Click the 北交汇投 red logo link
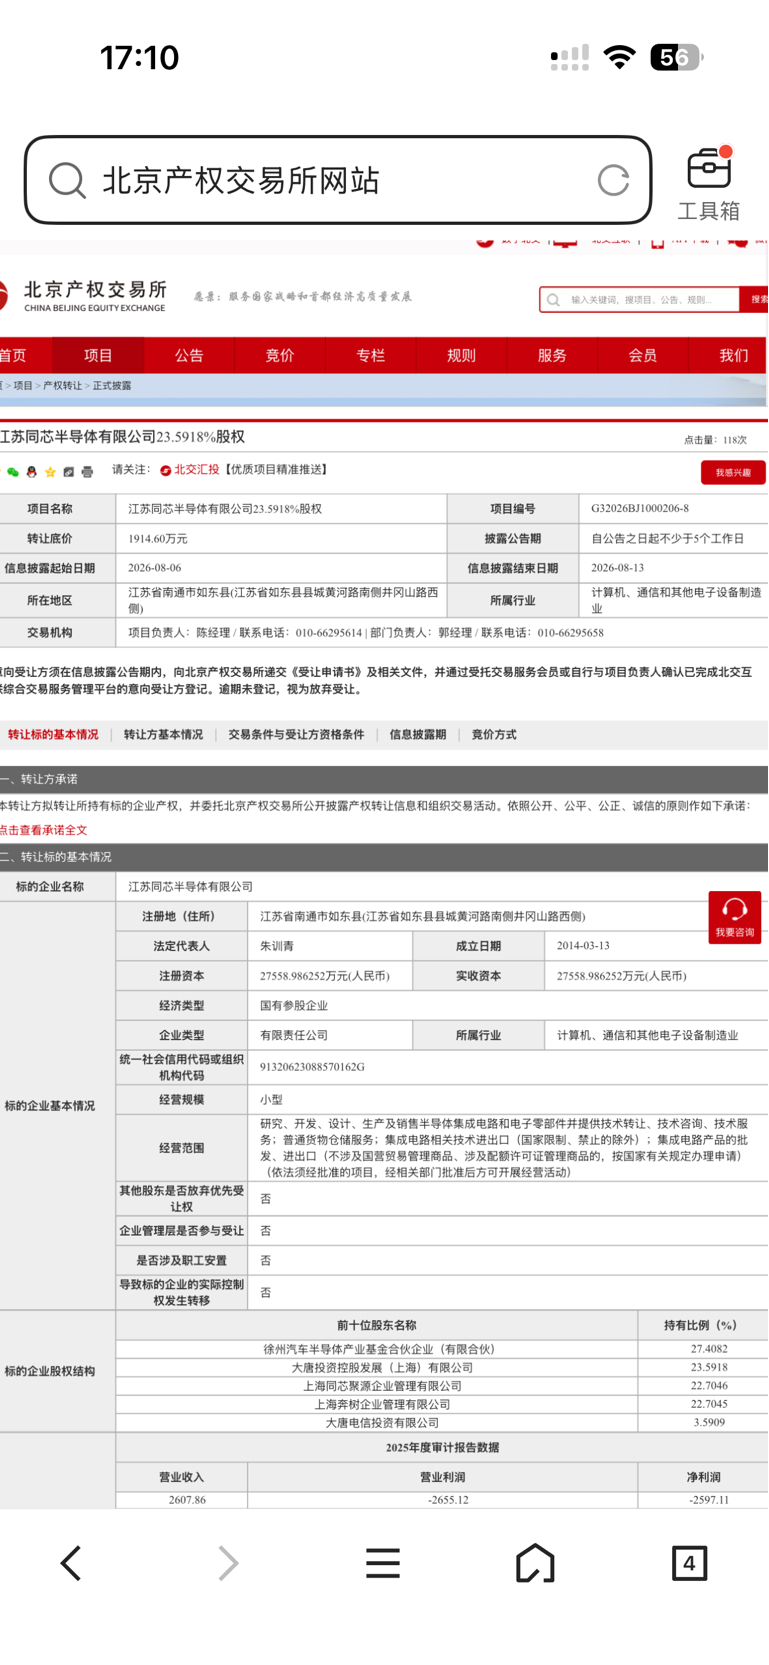Screen dimensions: 769x1665 [190, 470]
